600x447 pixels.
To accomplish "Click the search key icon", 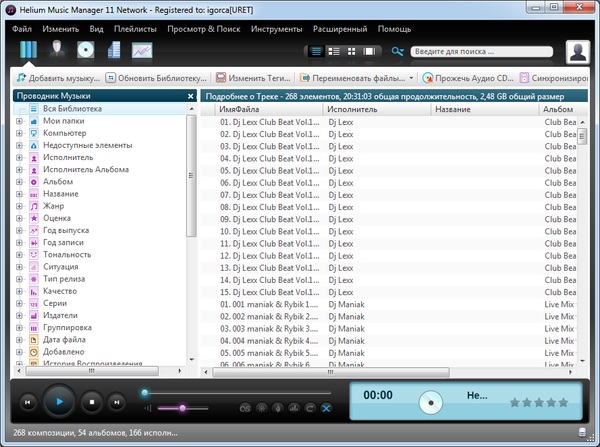I will coord(398,51).
